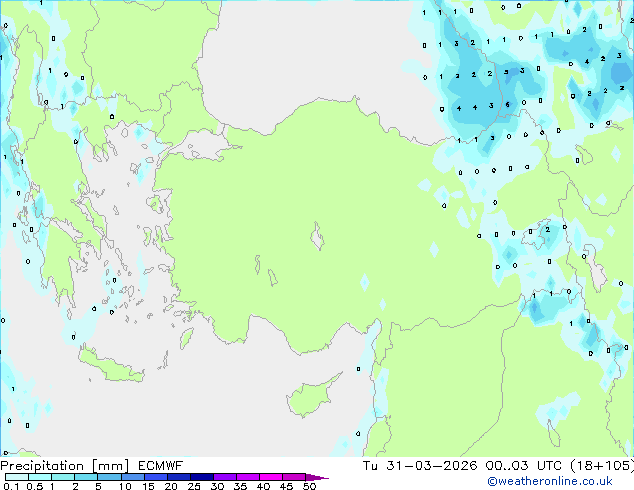Click the "20" legend scale label
Screen dimensions: 634x490
tap(171, 486)
